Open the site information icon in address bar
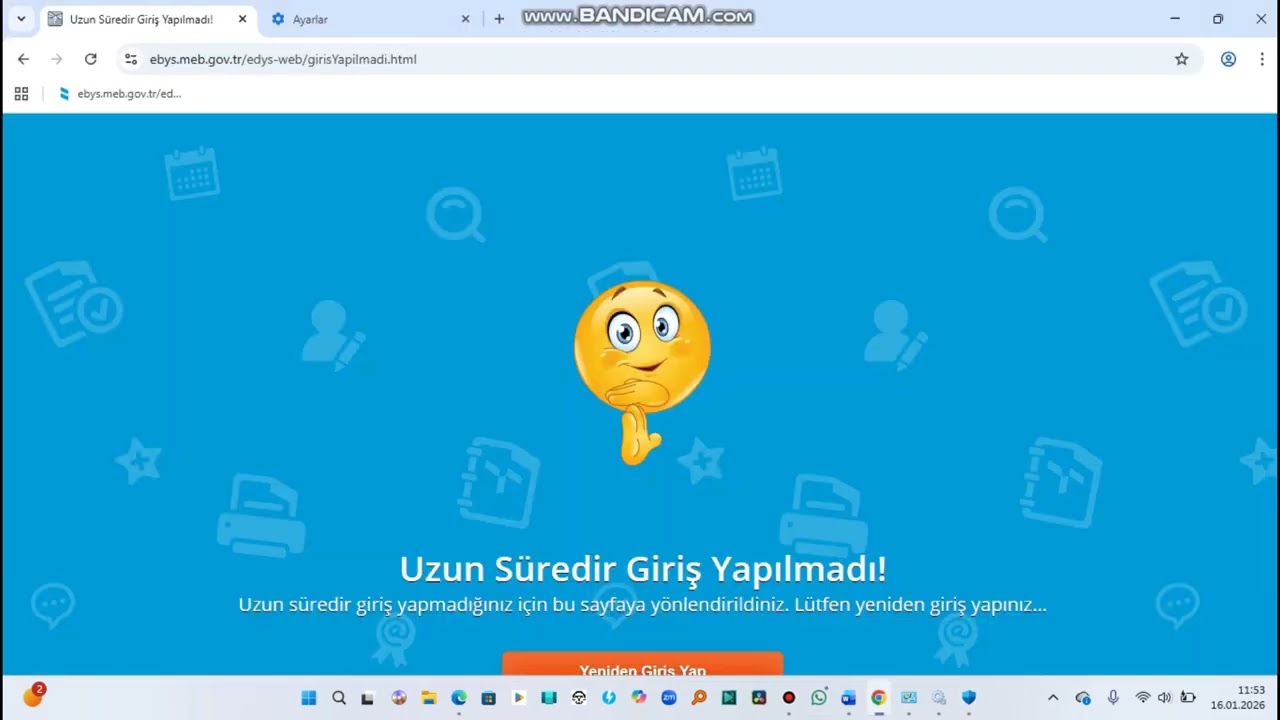 (x=131, y=59)
